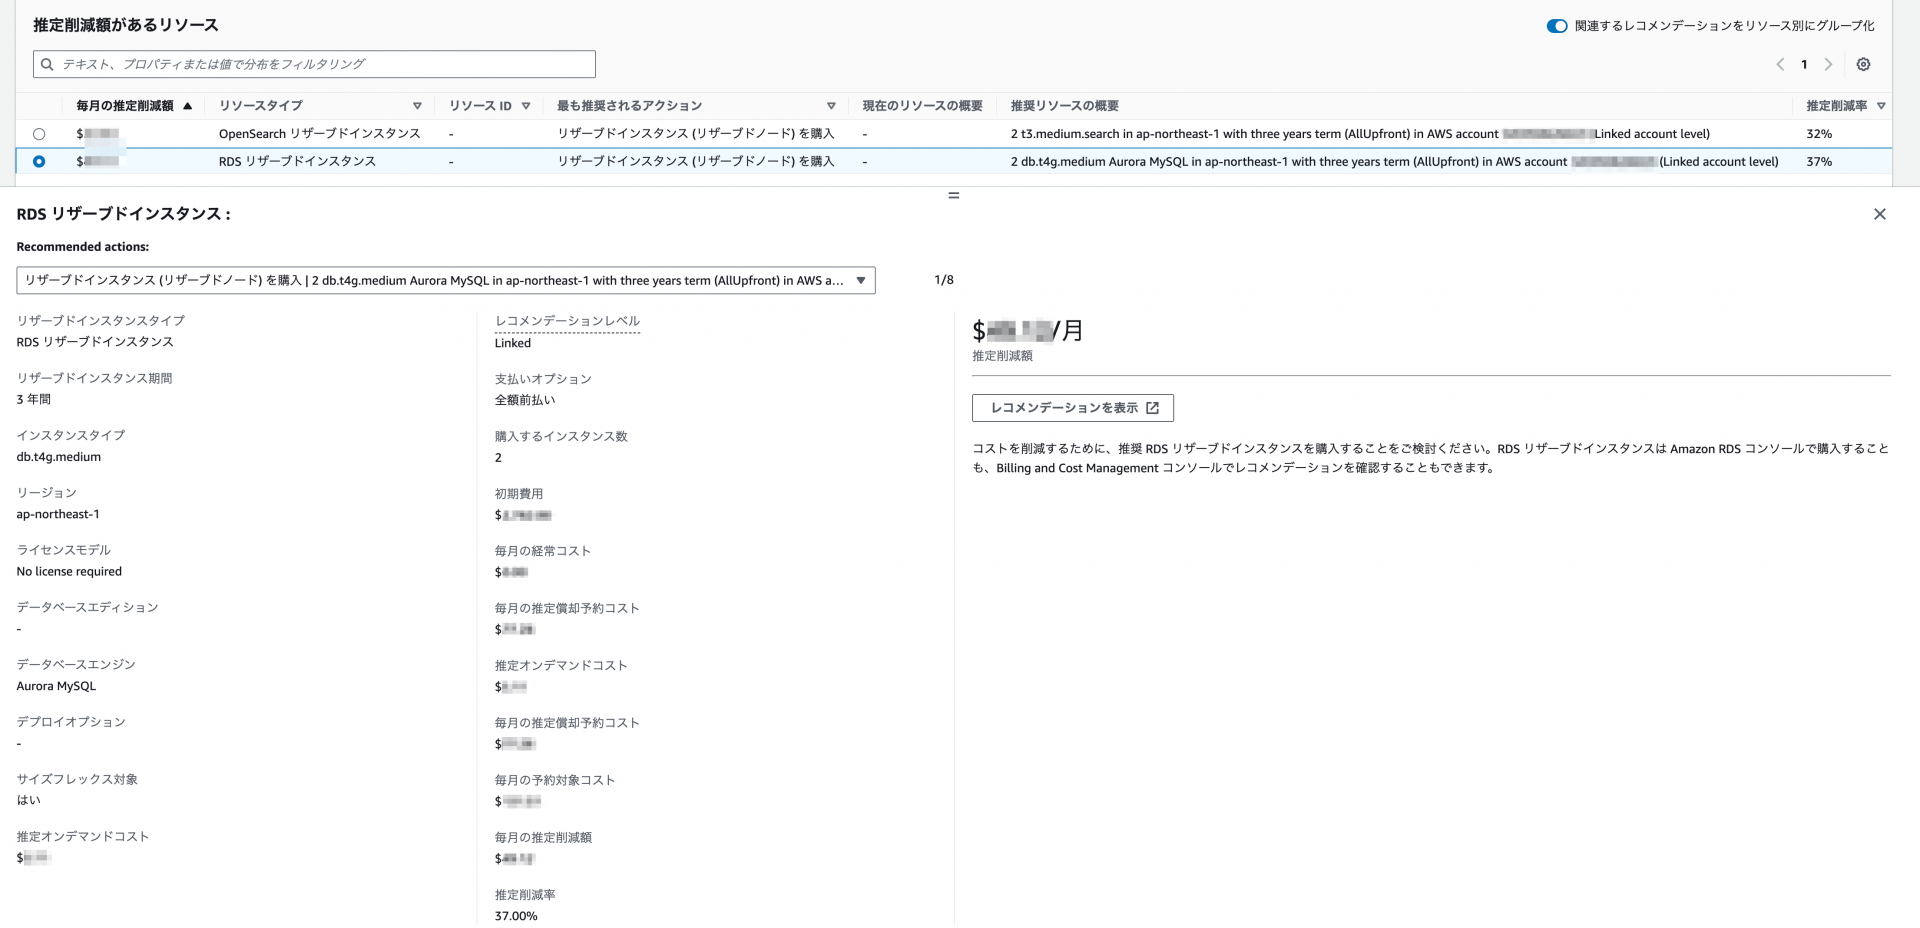Select page 1 in the pagination control
Screen dimensions: 1920x928
[x=1804, y=64]
